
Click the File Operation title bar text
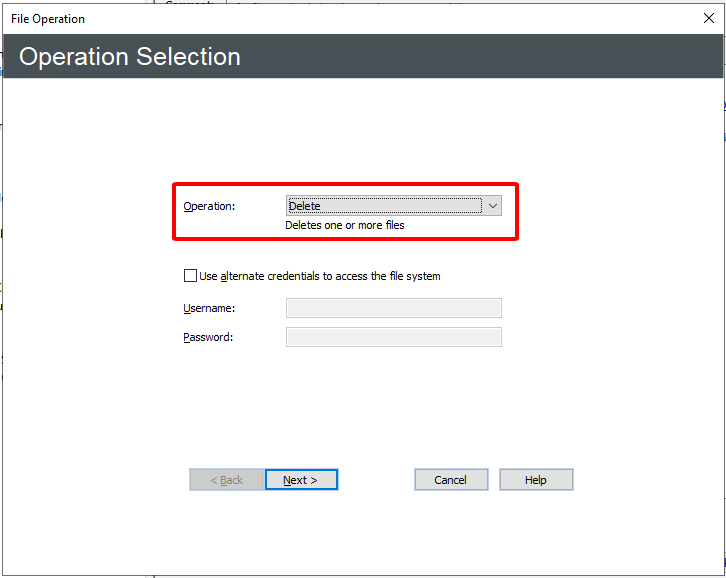point(48,19)
